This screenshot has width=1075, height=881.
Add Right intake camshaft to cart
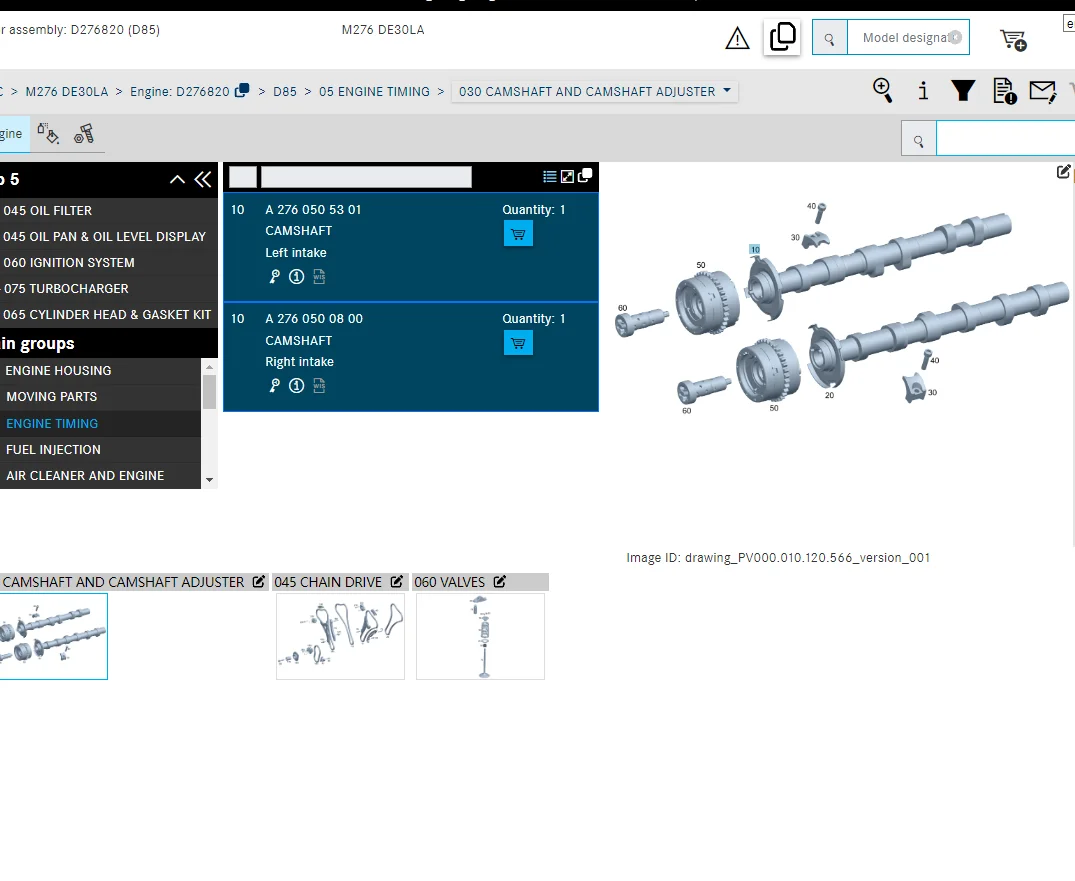click(x=518, y=343)
